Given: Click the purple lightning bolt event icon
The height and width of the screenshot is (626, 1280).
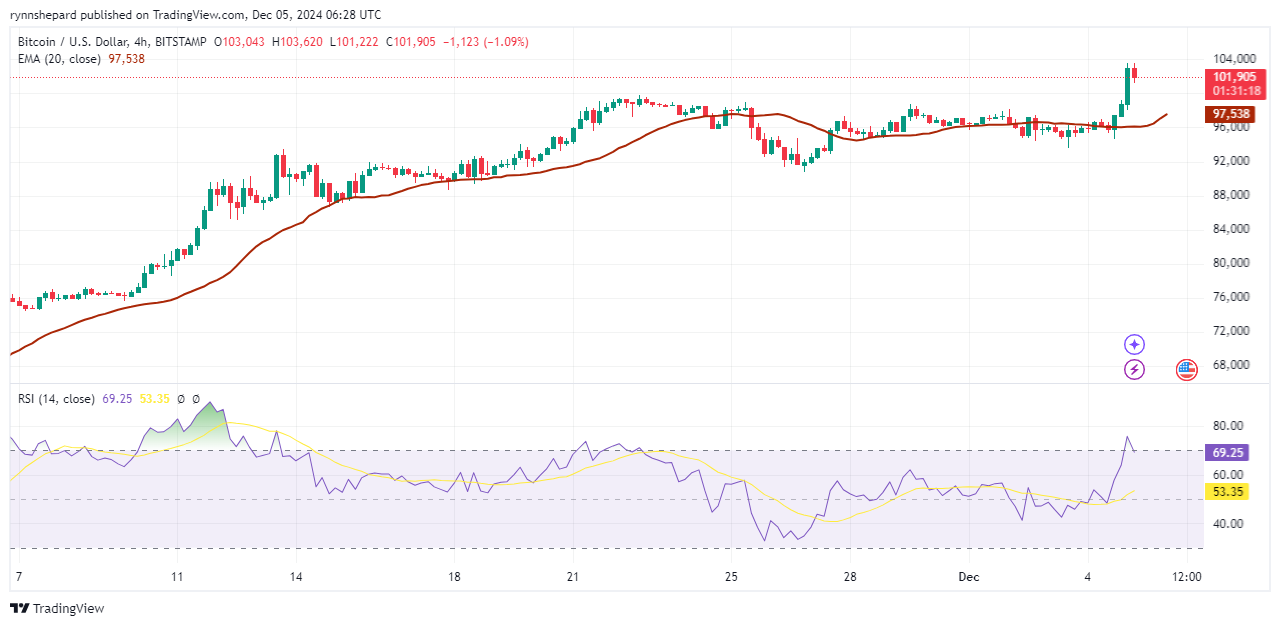Looking at the screenshot, I should coord(1134,369).
